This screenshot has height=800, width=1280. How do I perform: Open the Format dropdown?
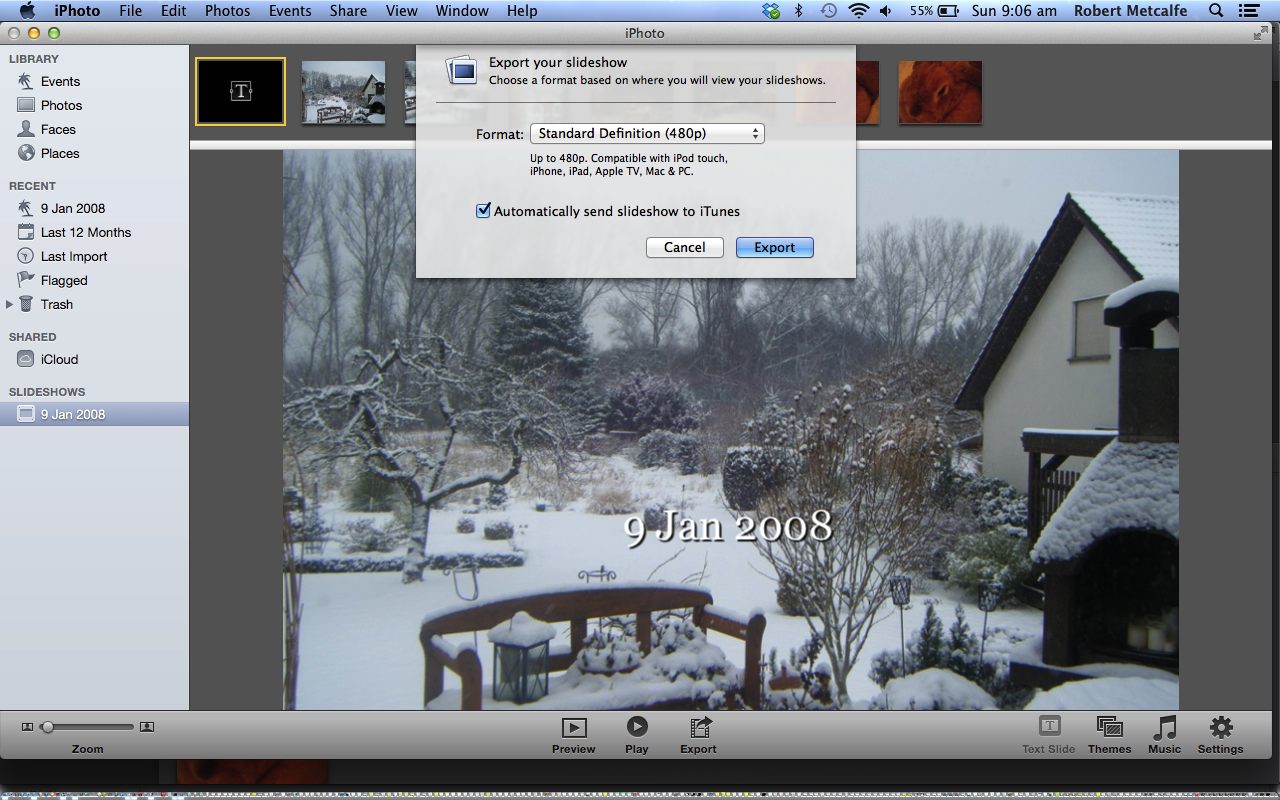pos(647,133)
